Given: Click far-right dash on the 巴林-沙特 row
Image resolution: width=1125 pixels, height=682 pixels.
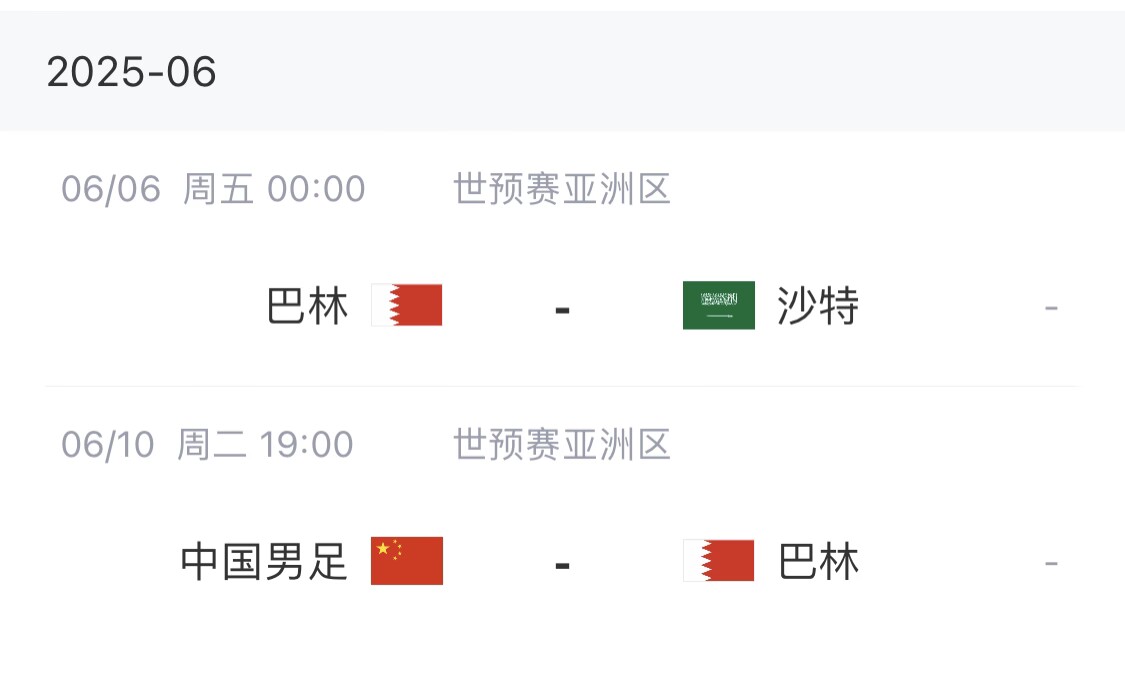Looking at the screenshot, I should (x=1051, y=308).
